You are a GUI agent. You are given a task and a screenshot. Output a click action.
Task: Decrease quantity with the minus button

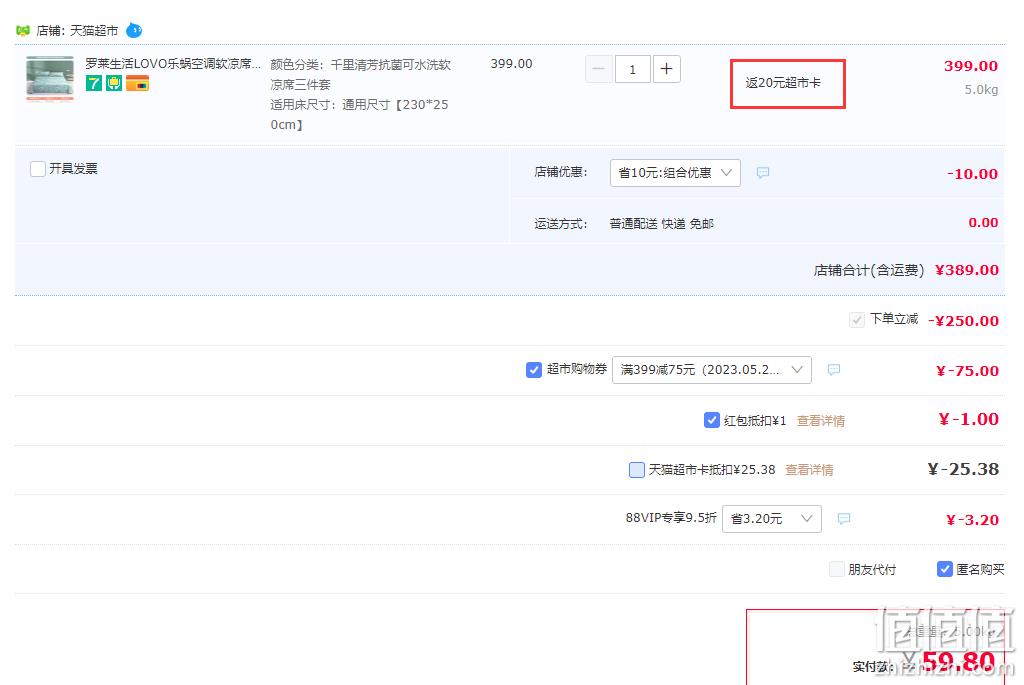[598, 69]
